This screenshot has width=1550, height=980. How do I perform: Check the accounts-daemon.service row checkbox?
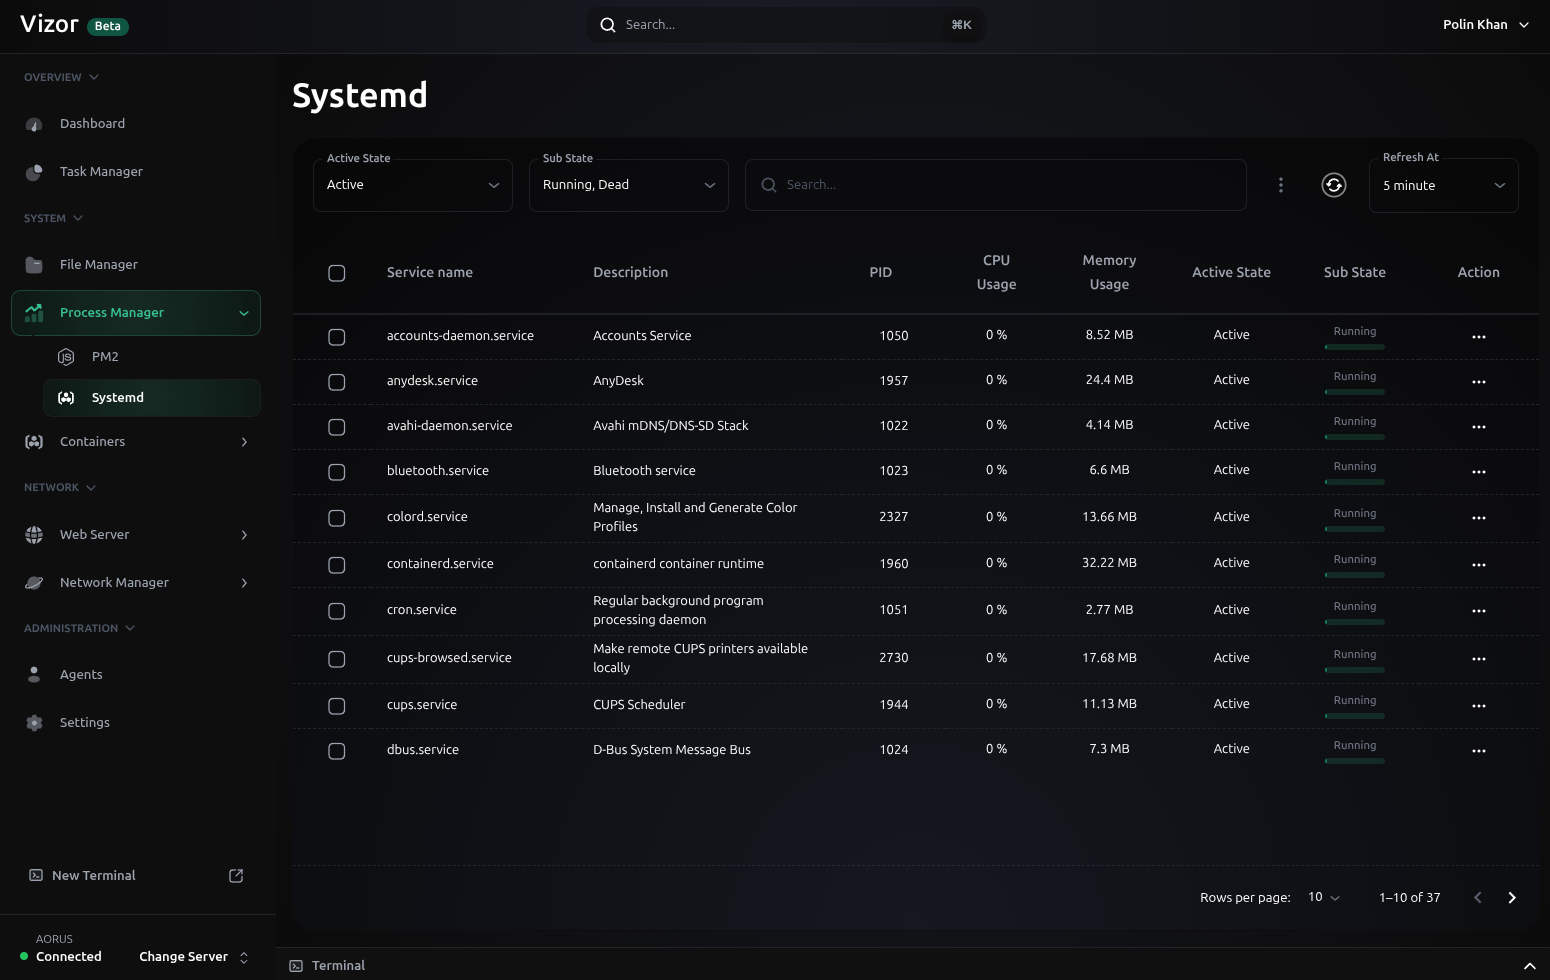[x=337, y=337]
